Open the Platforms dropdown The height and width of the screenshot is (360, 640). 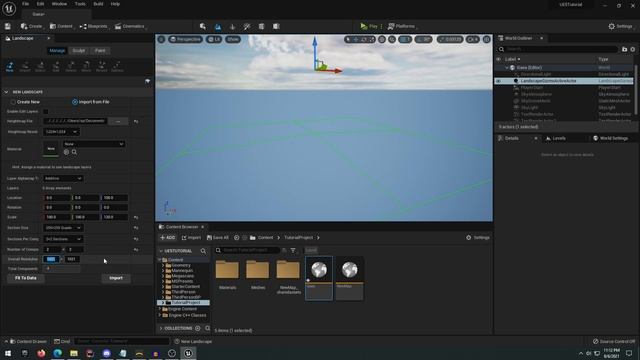click(x=402, y=26)
